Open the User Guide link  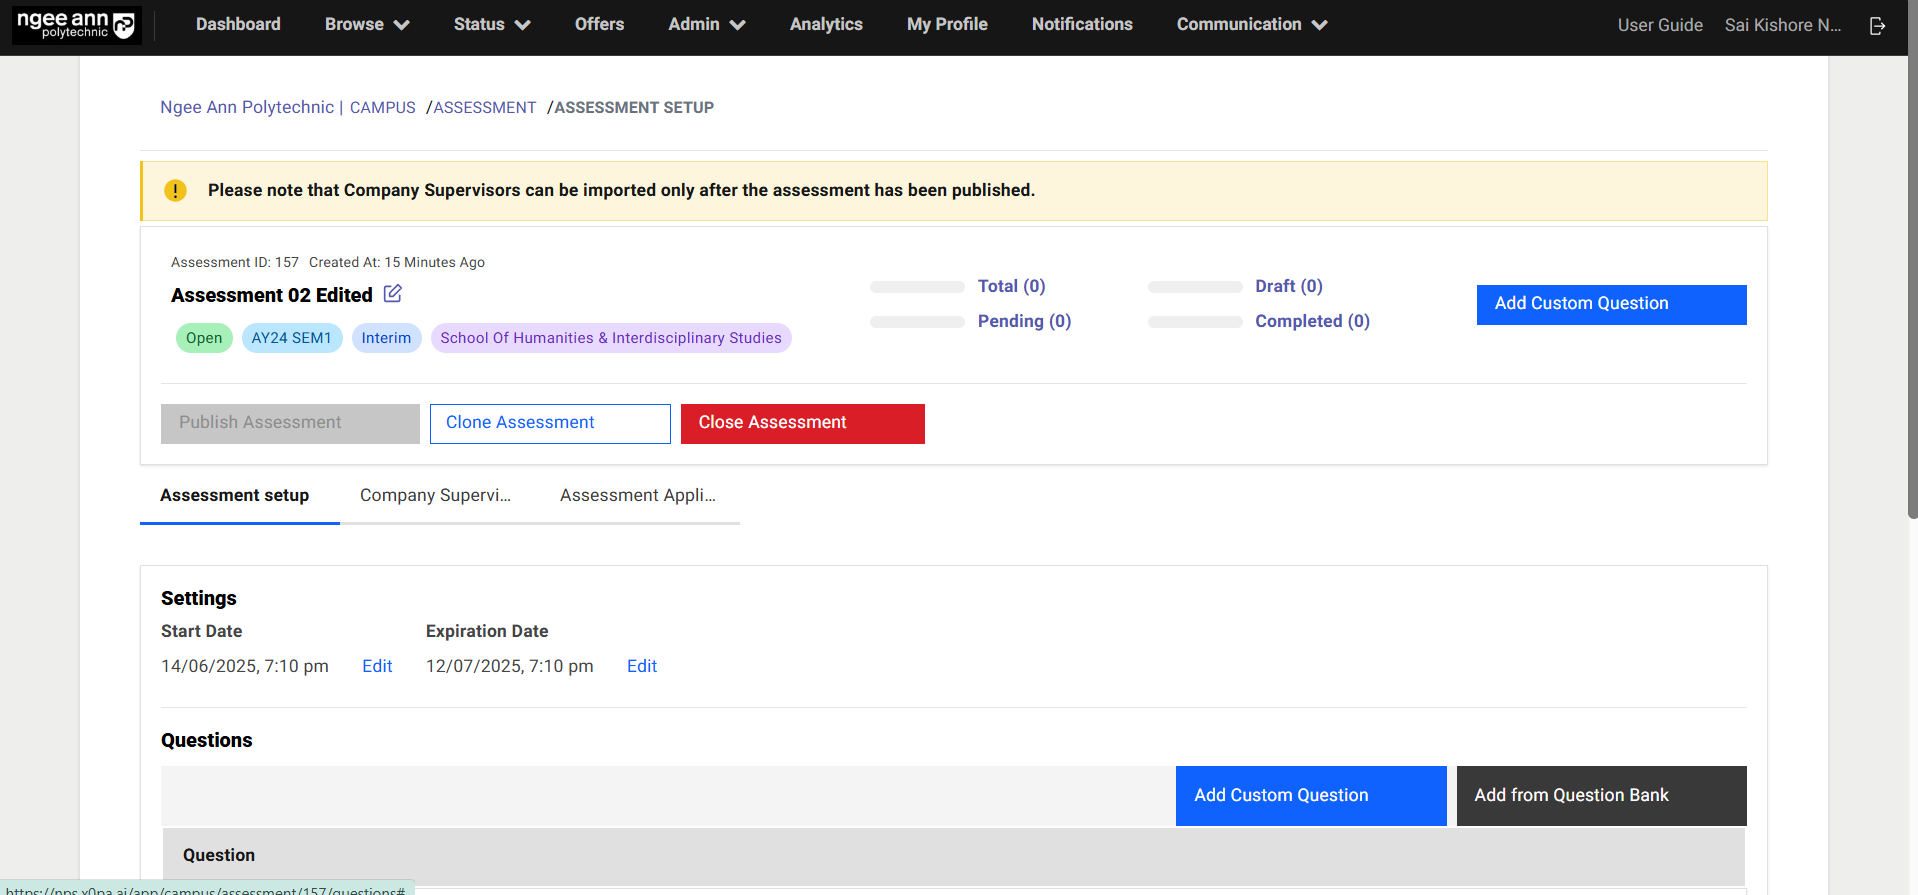click(x=1659, y=26)
